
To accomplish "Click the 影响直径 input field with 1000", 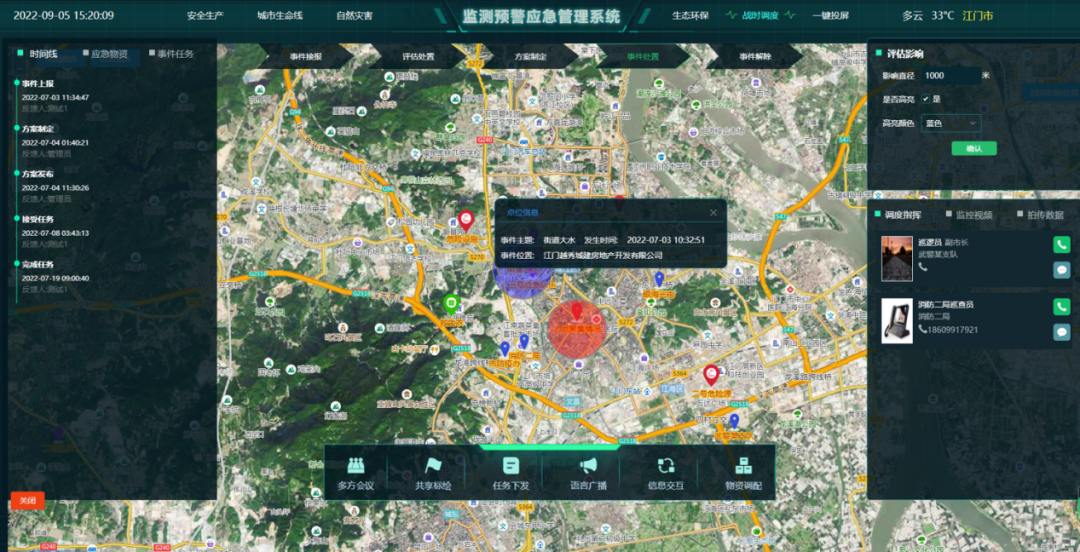I will click(948, 75).
